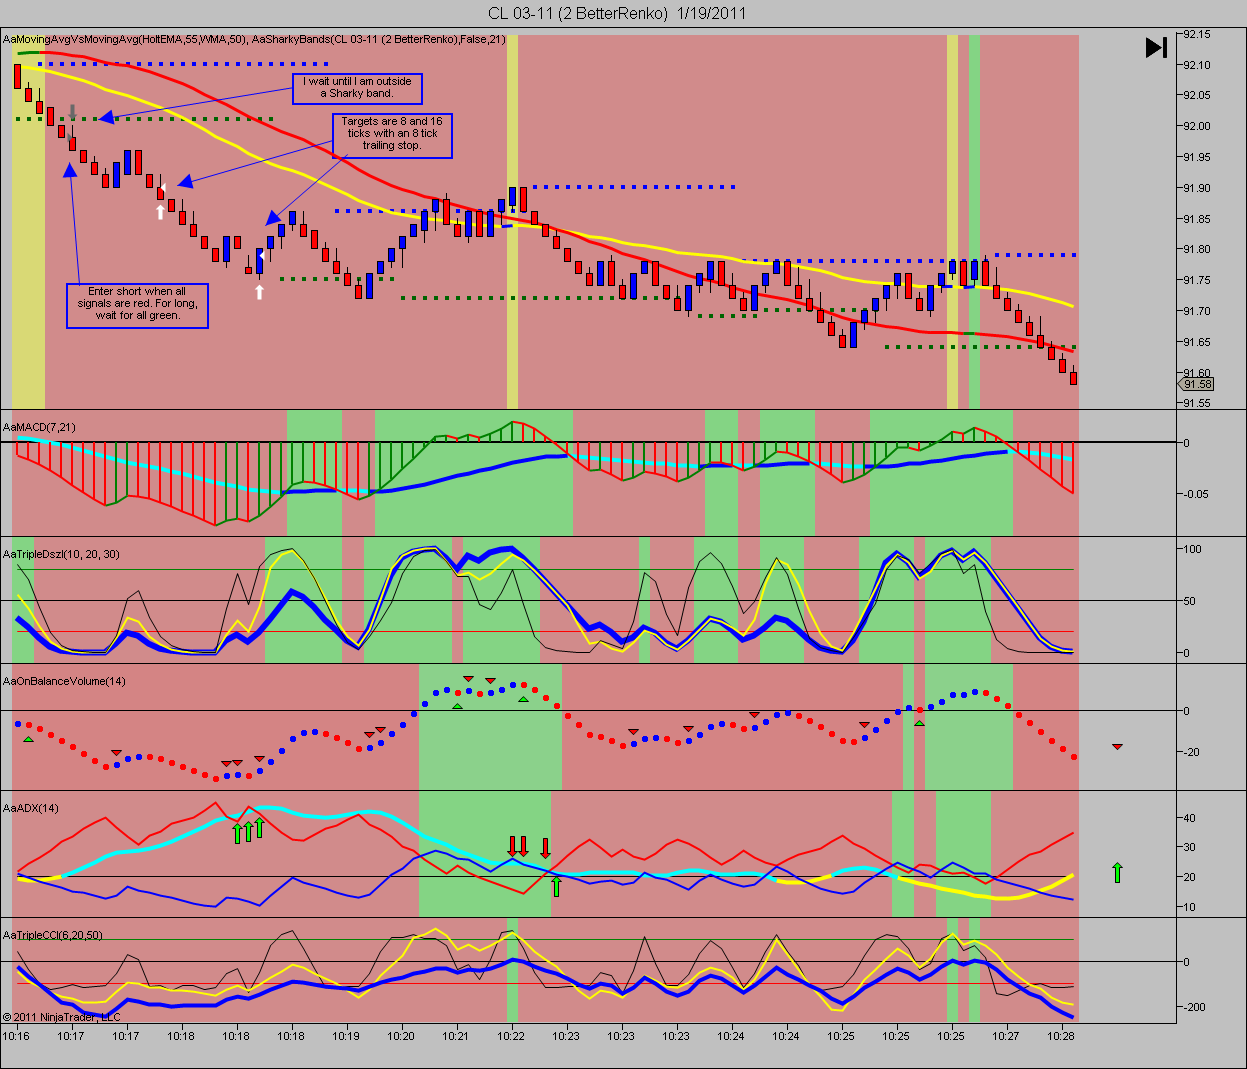Select the 'Targets are 8 and 16 ticks' note
Image resolution: width=1247 pixels, height=1069 pixels.
point(392,135)
